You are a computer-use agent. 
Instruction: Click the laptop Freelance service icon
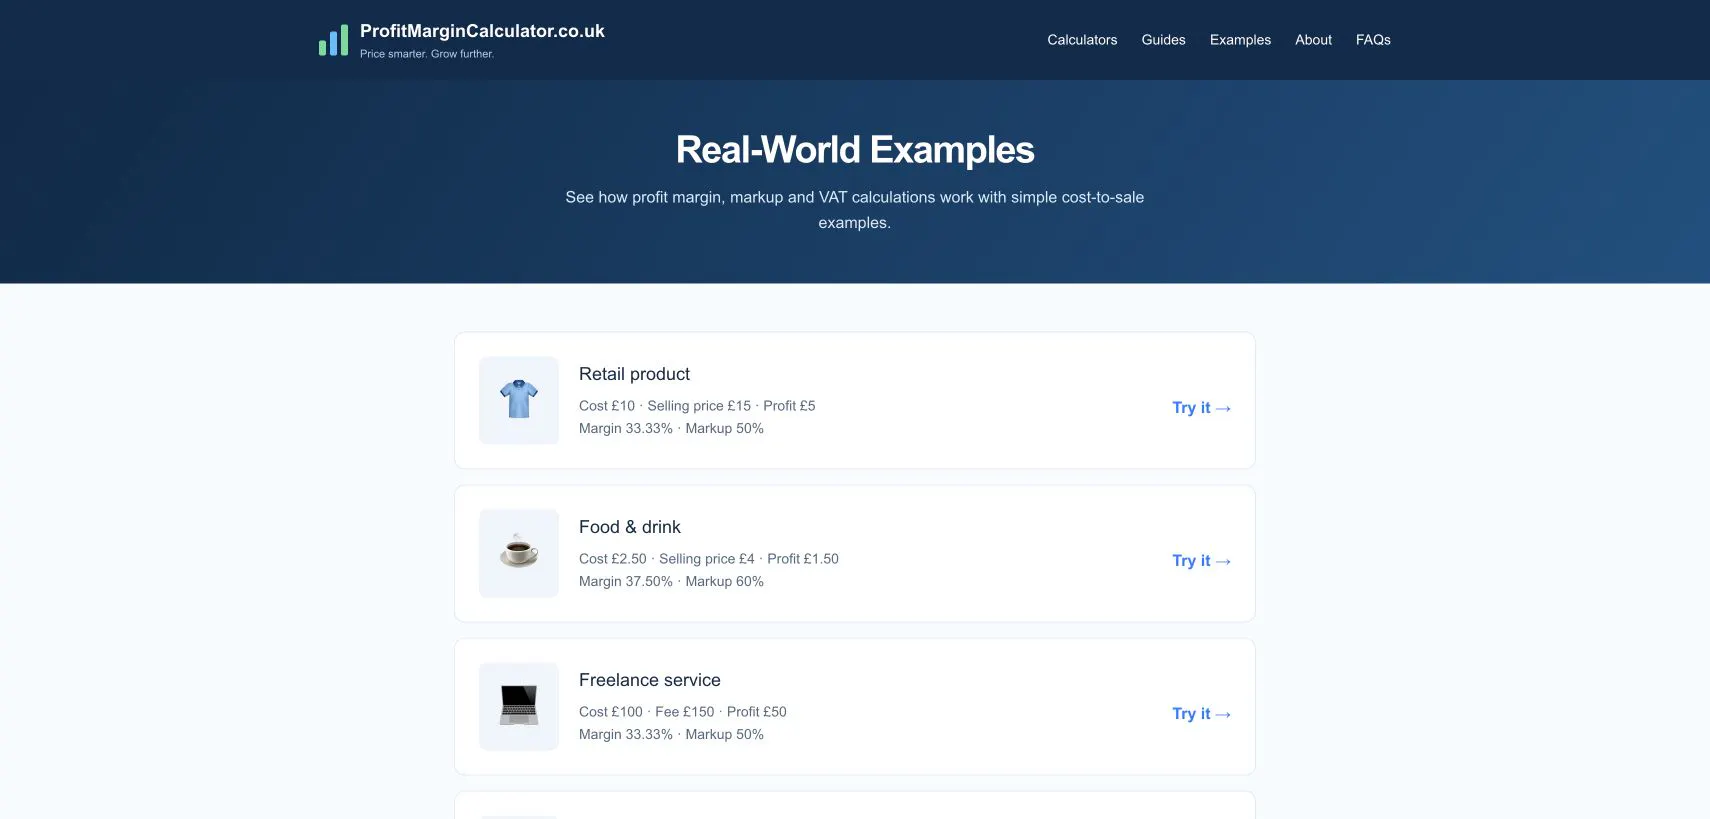pos(519,706)
